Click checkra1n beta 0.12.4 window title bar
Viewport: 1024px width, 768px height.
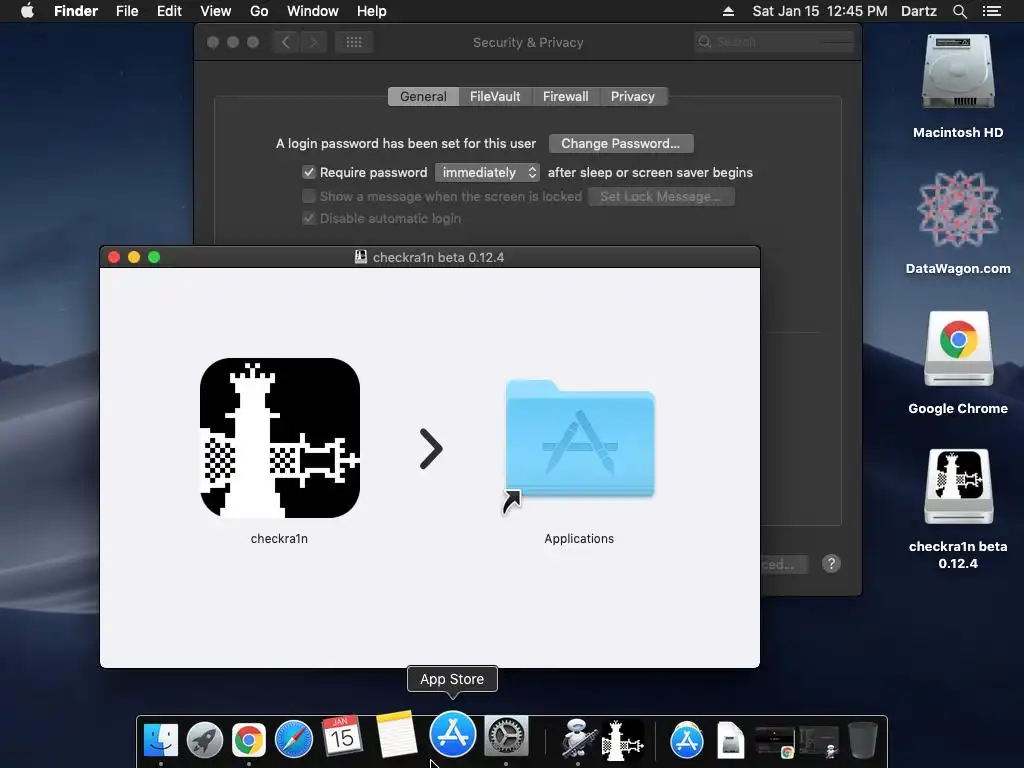point(430,257)
